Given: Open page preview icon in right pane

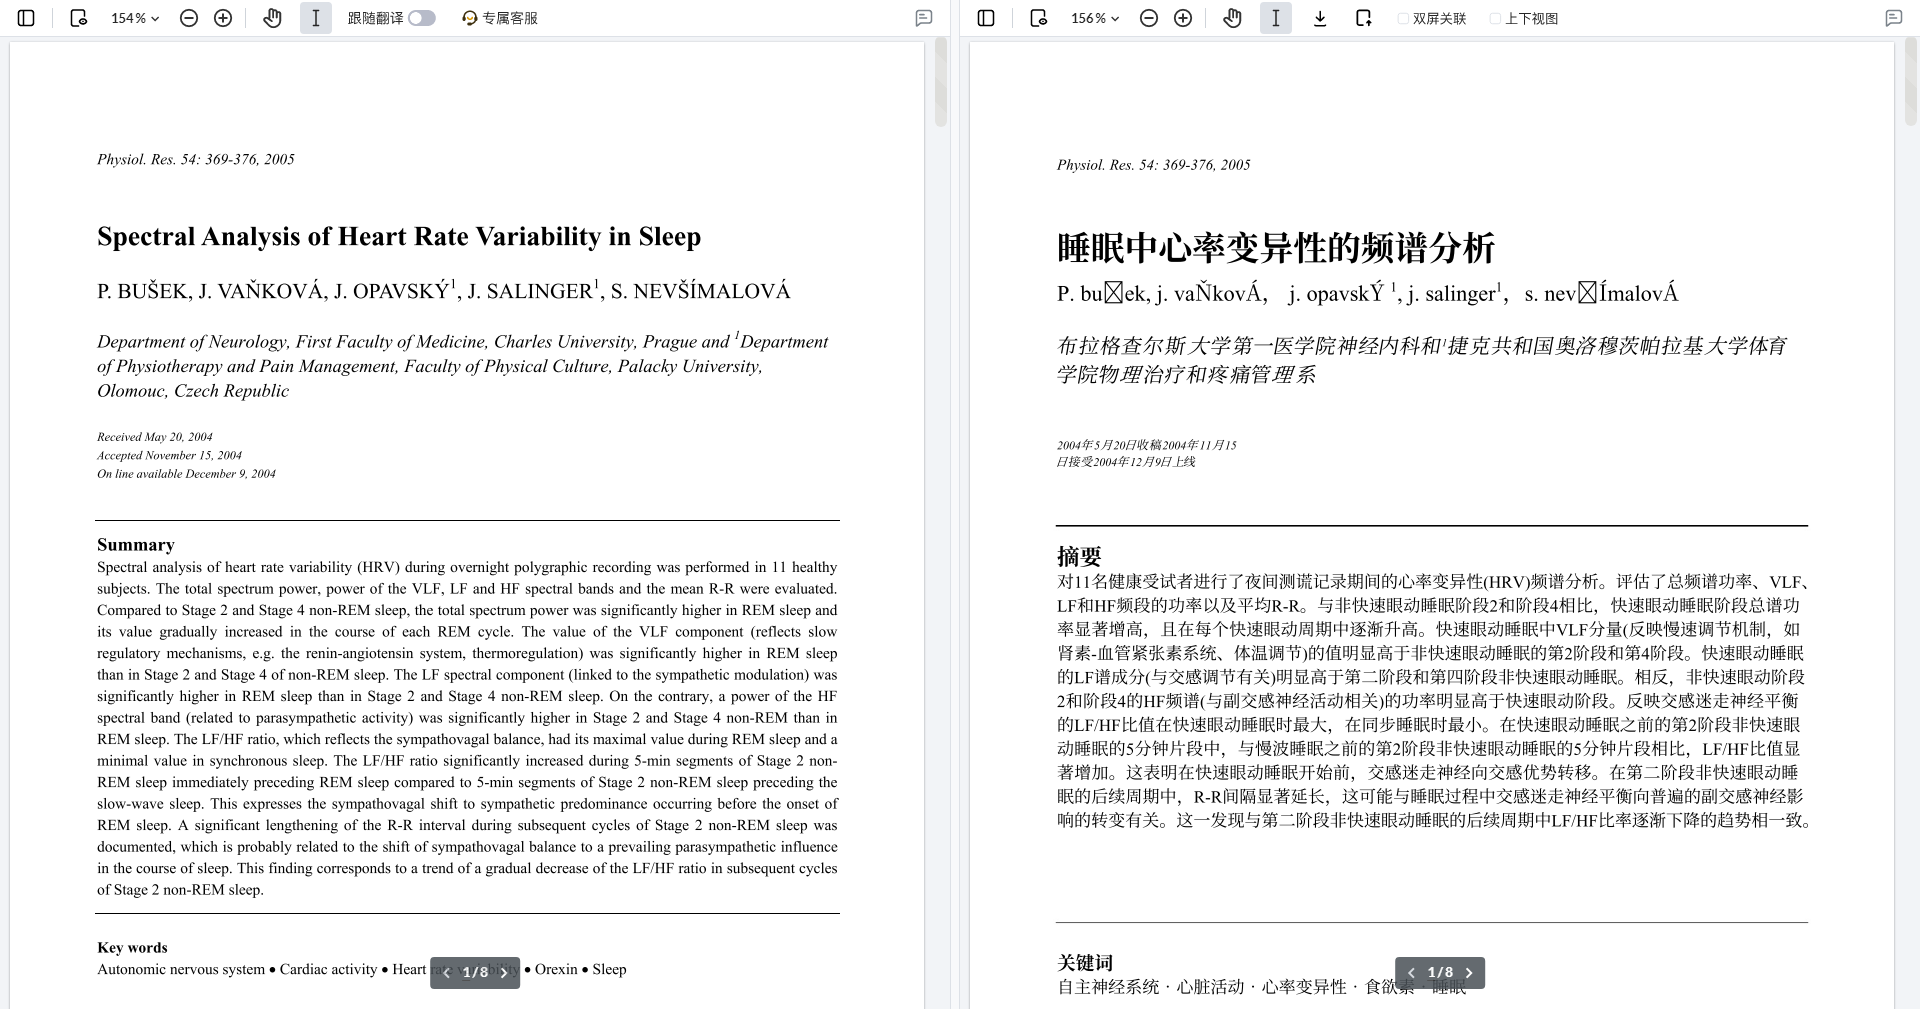Looking at the screenshot, I should point(1038,18).
